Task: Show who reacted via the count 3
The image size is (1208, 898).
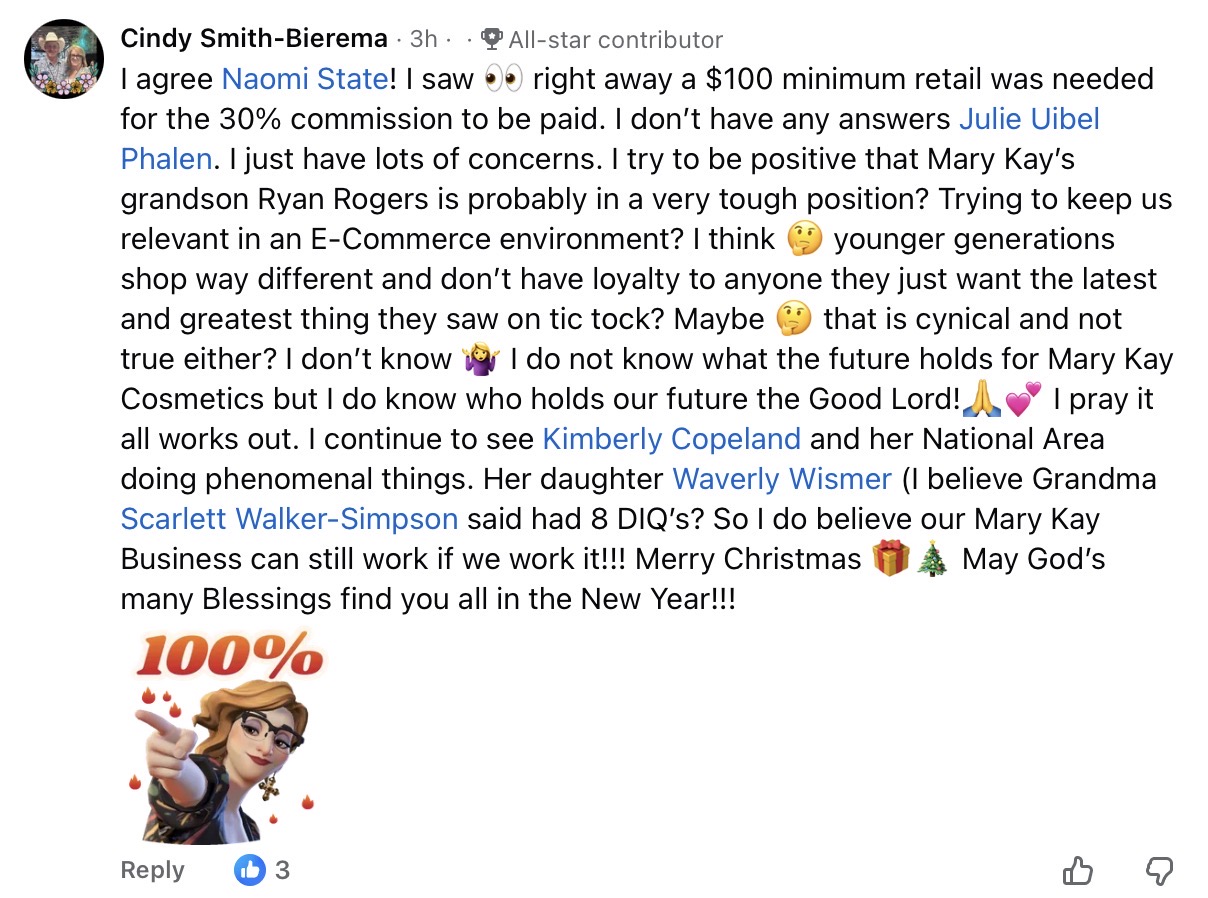Action: coord(282,870)
